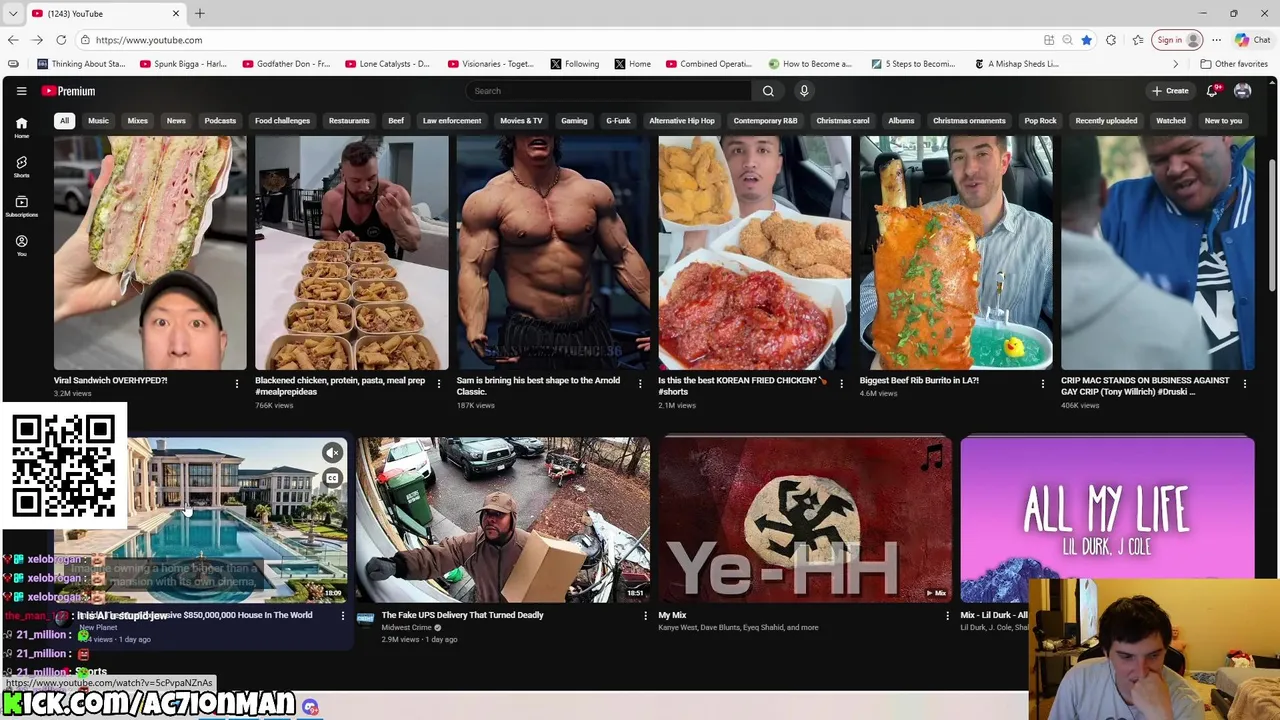This screenshot has width=1280, height=720.
Task: Open options for Blackened chicken meal prep short
Action: 438,384
